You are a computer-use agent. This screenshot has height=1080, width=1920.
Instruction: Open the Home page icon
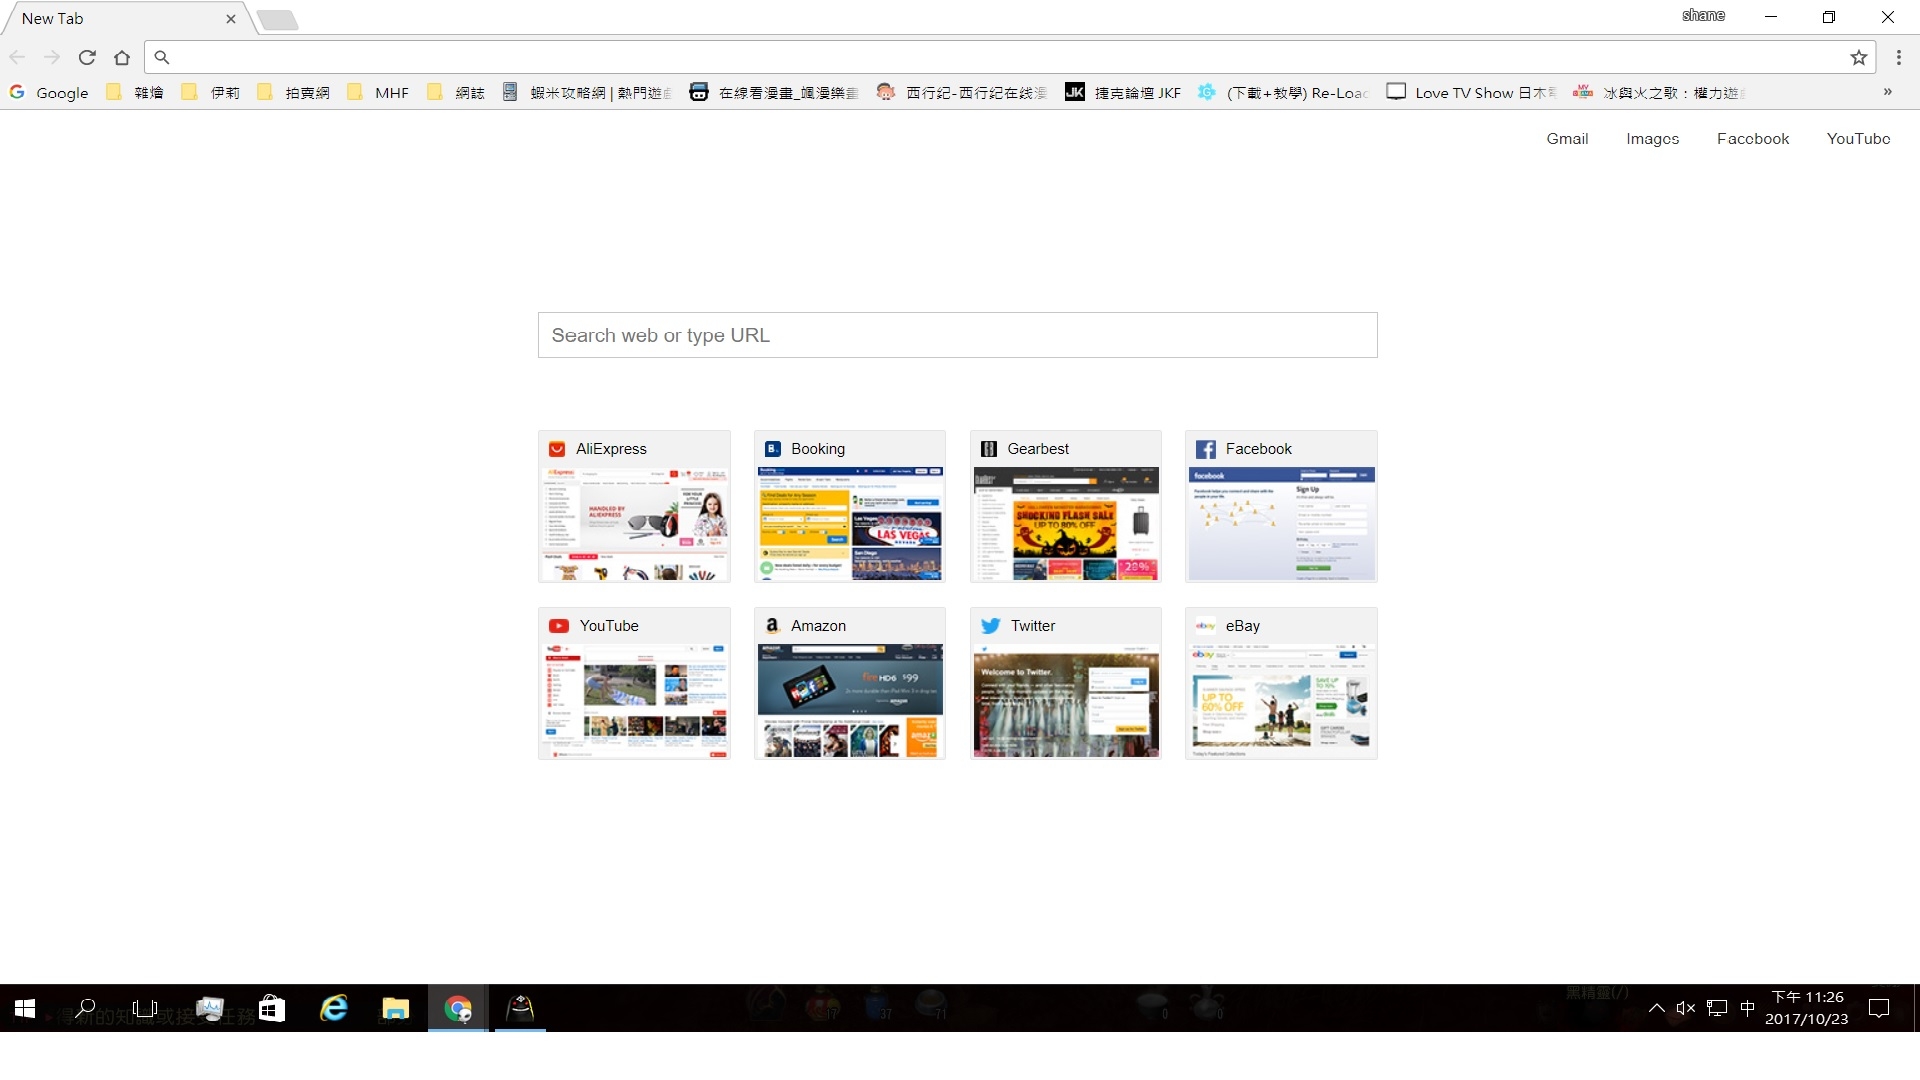pyautogui.click(x=122, y=57)
